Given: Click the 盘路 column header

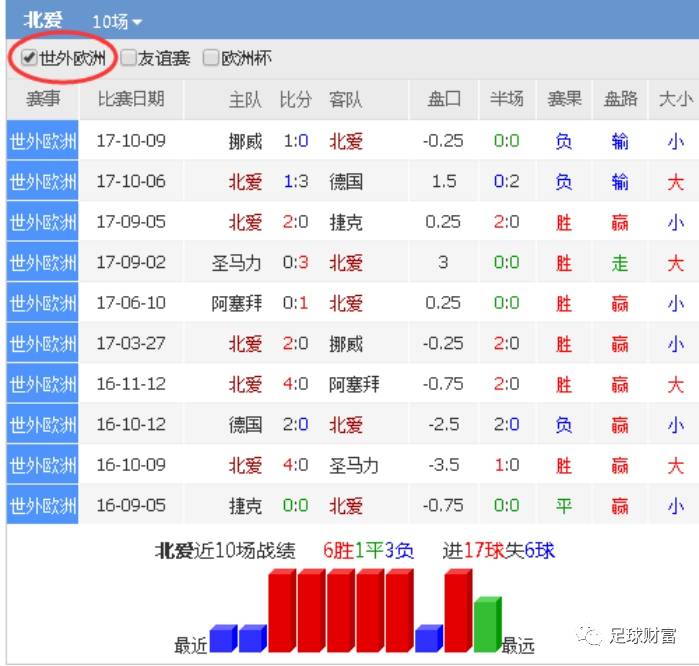Looking at the screenshot, I should click(x=620, y=99).
